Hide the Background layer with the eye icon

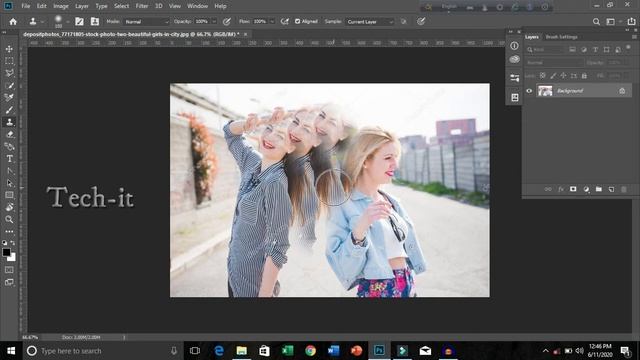point(529,91)
